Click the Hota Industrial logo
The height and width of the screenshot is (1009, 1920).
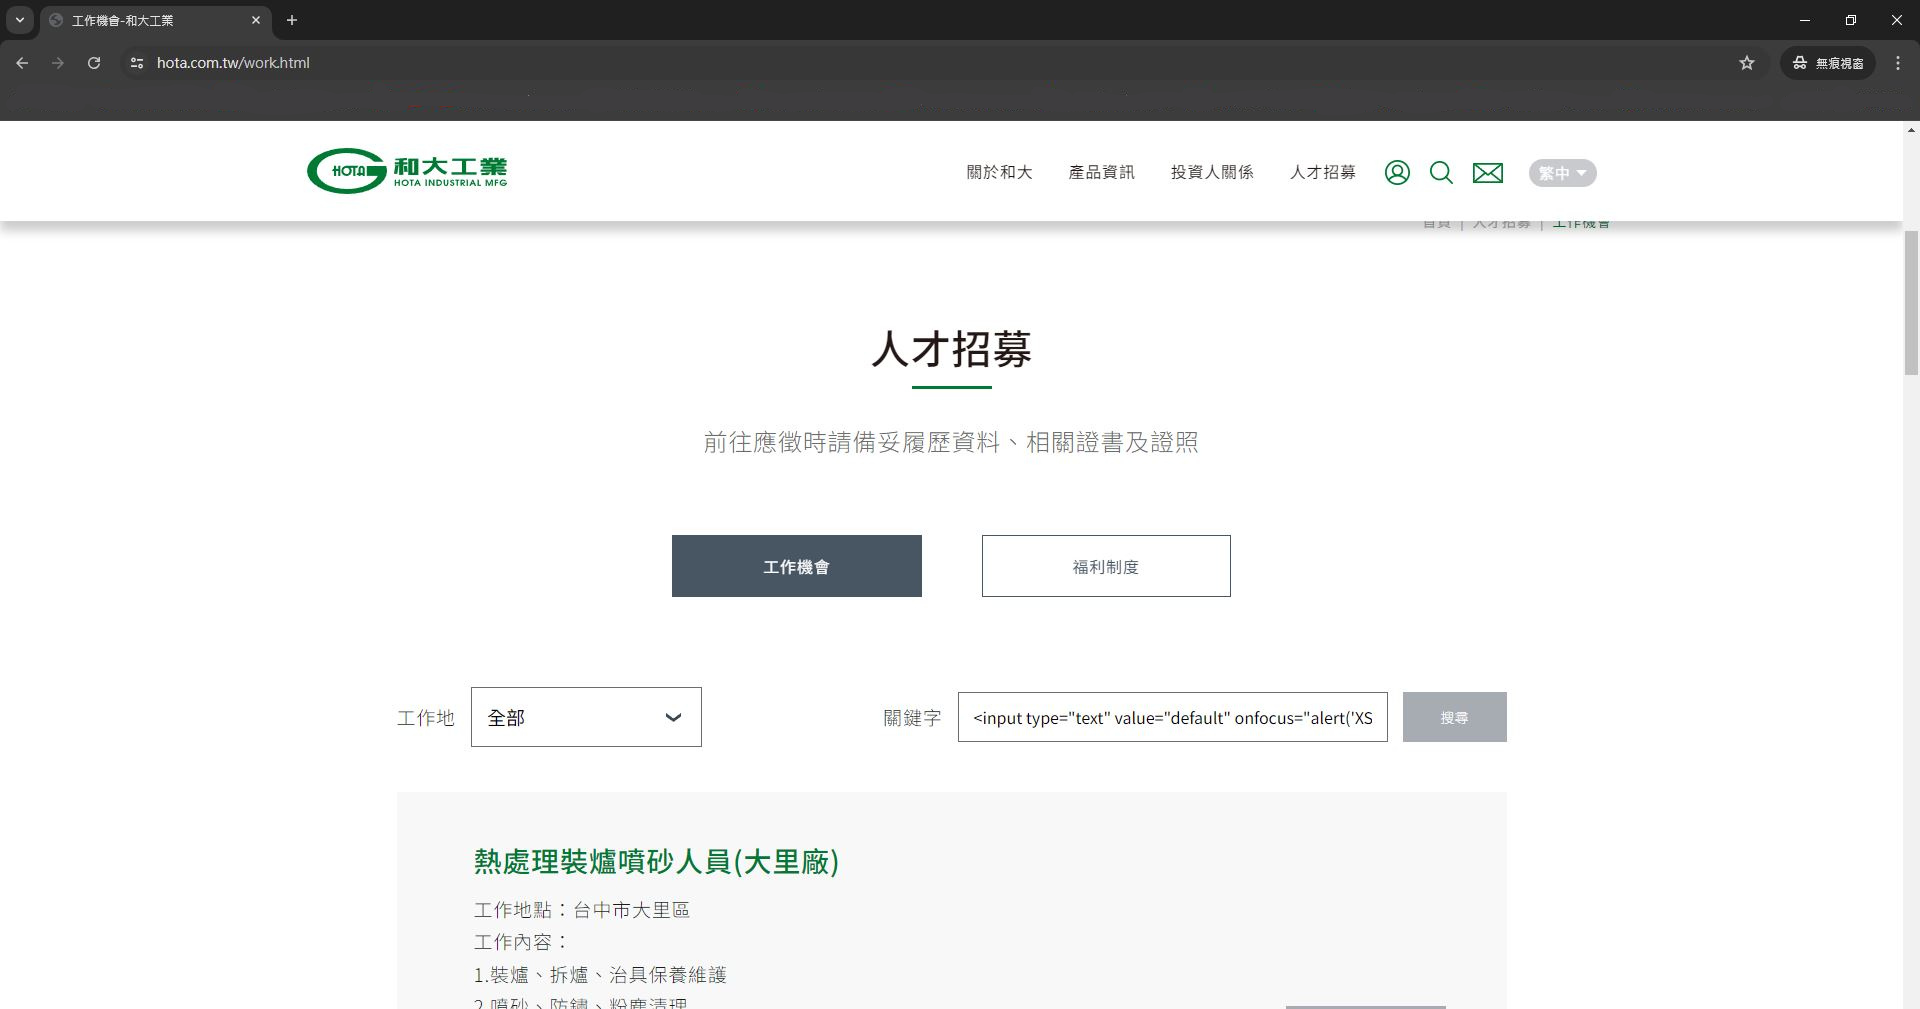(407, 171)
